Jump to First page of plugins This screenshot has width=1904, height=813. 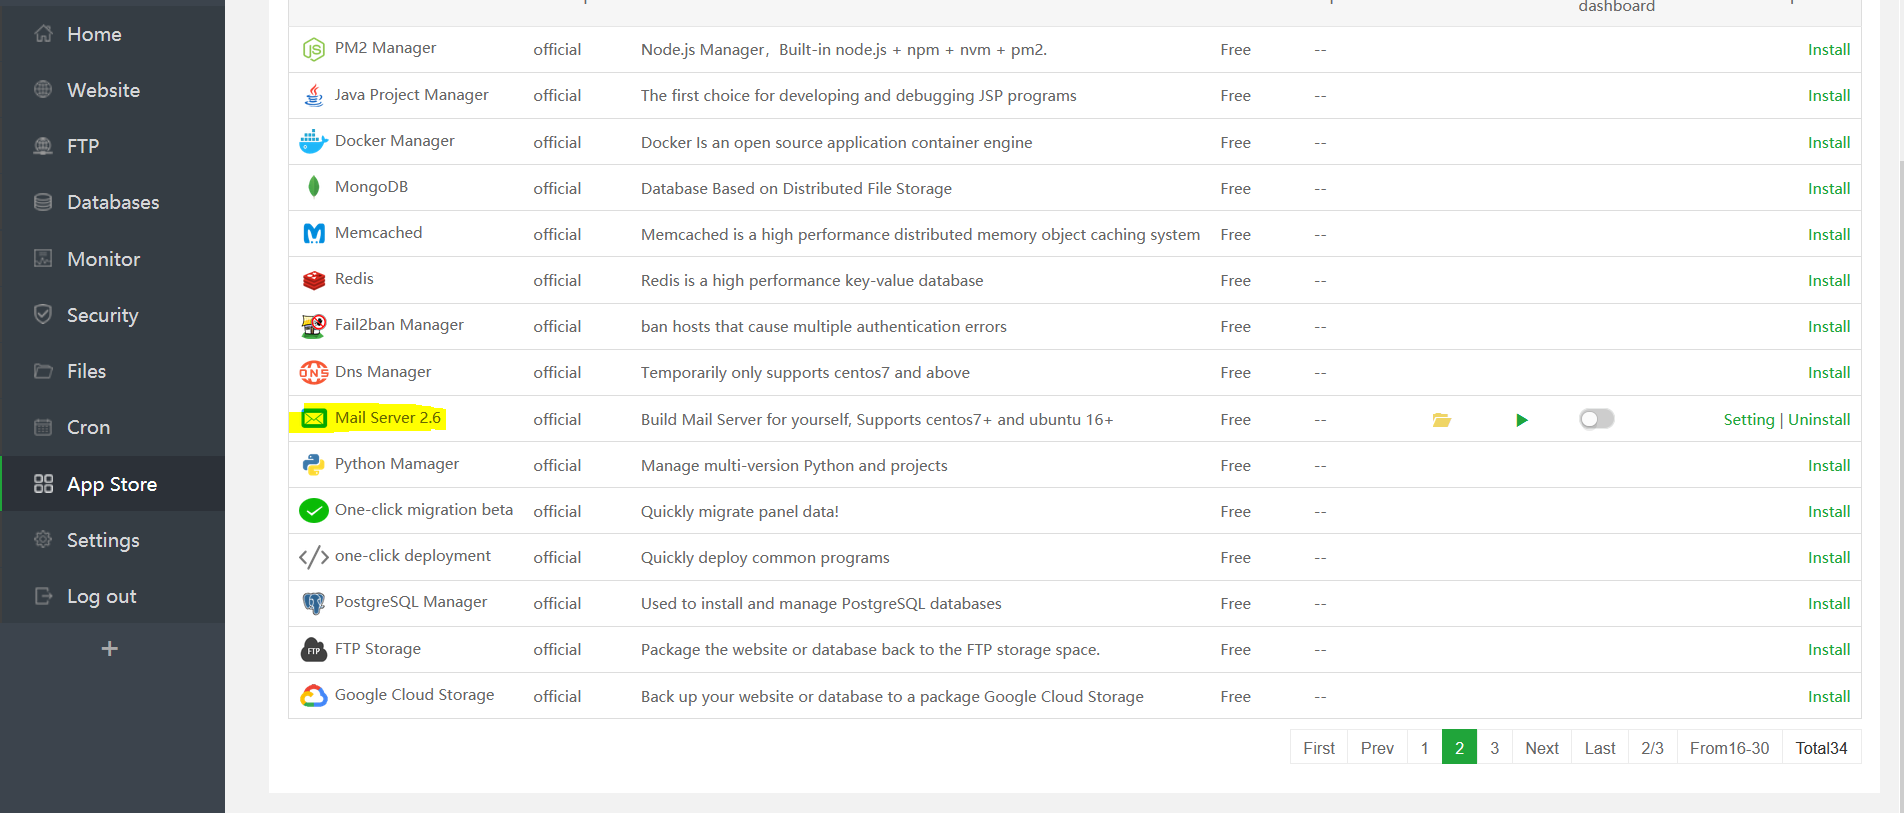(x=1318, y=748)
